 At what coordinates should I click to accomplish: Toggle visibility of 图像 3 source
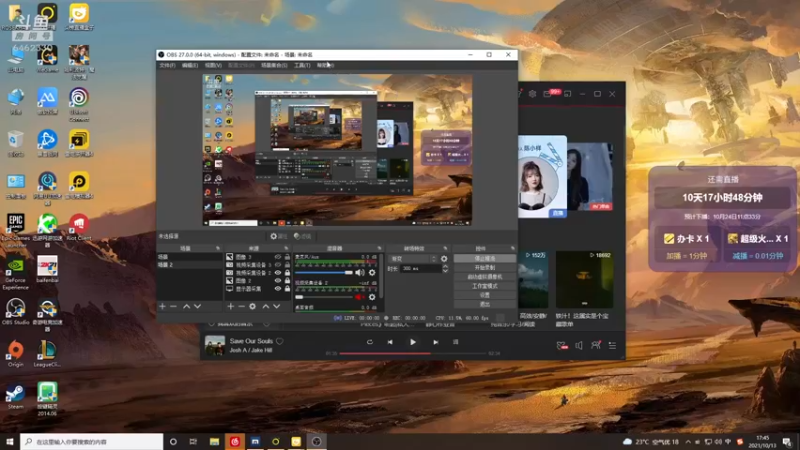278,257
